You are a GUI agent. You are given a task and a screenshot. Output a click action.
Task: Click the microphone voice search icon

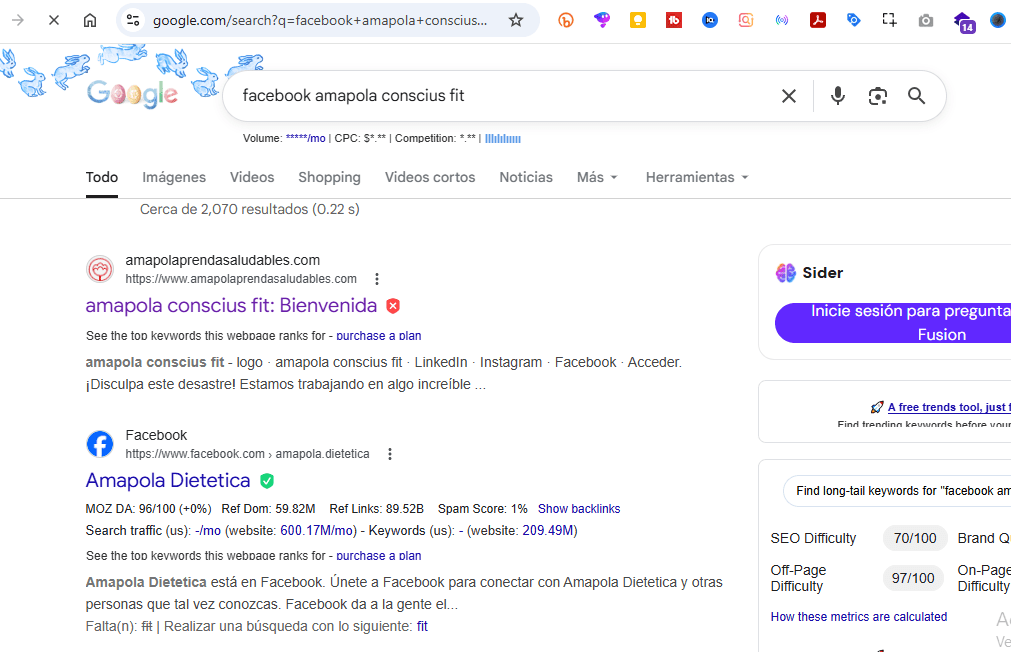838,96
